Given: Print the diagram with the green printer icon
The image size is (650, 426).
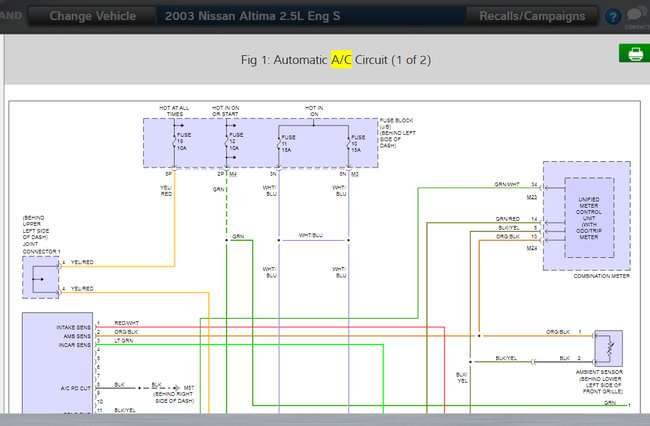Looking at the screenshot, I should click(635, 53).
